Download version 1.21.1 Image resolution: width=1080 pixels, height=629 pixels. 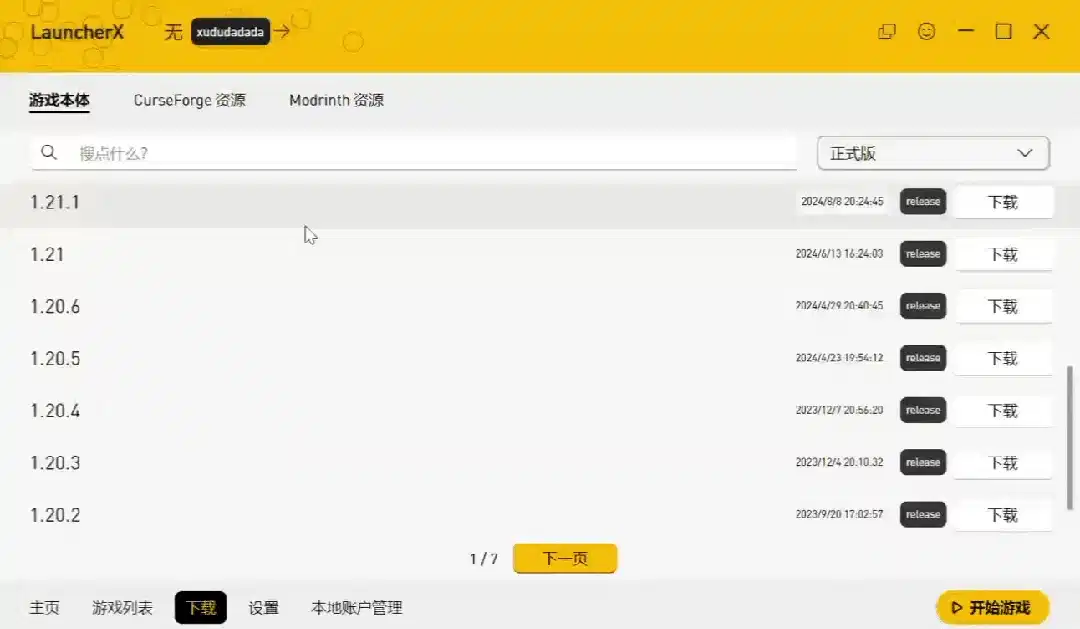1003,202
